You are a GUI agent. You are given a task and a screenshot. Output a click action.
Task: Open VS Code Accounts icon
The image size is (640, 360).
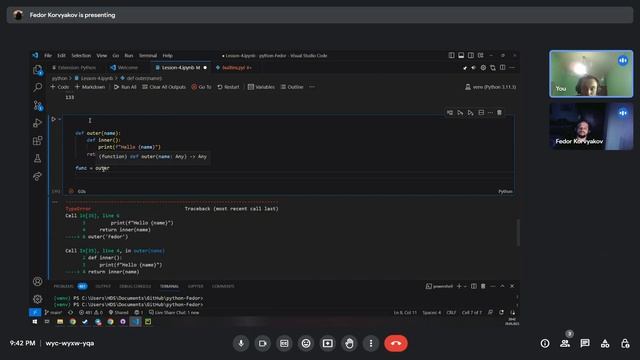(38, 281)
